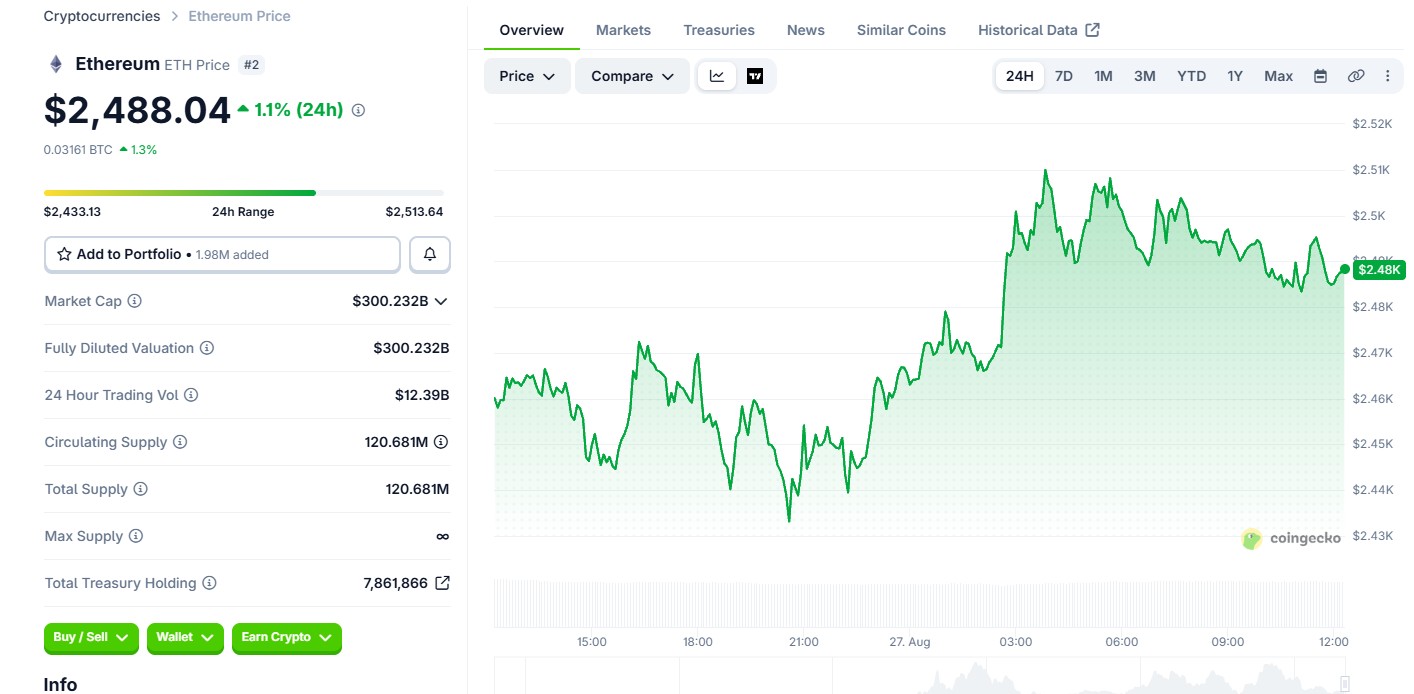This screenshot has width=1414, height=694.
Task: Click the price alert bell icon
Action: point(430,254)
